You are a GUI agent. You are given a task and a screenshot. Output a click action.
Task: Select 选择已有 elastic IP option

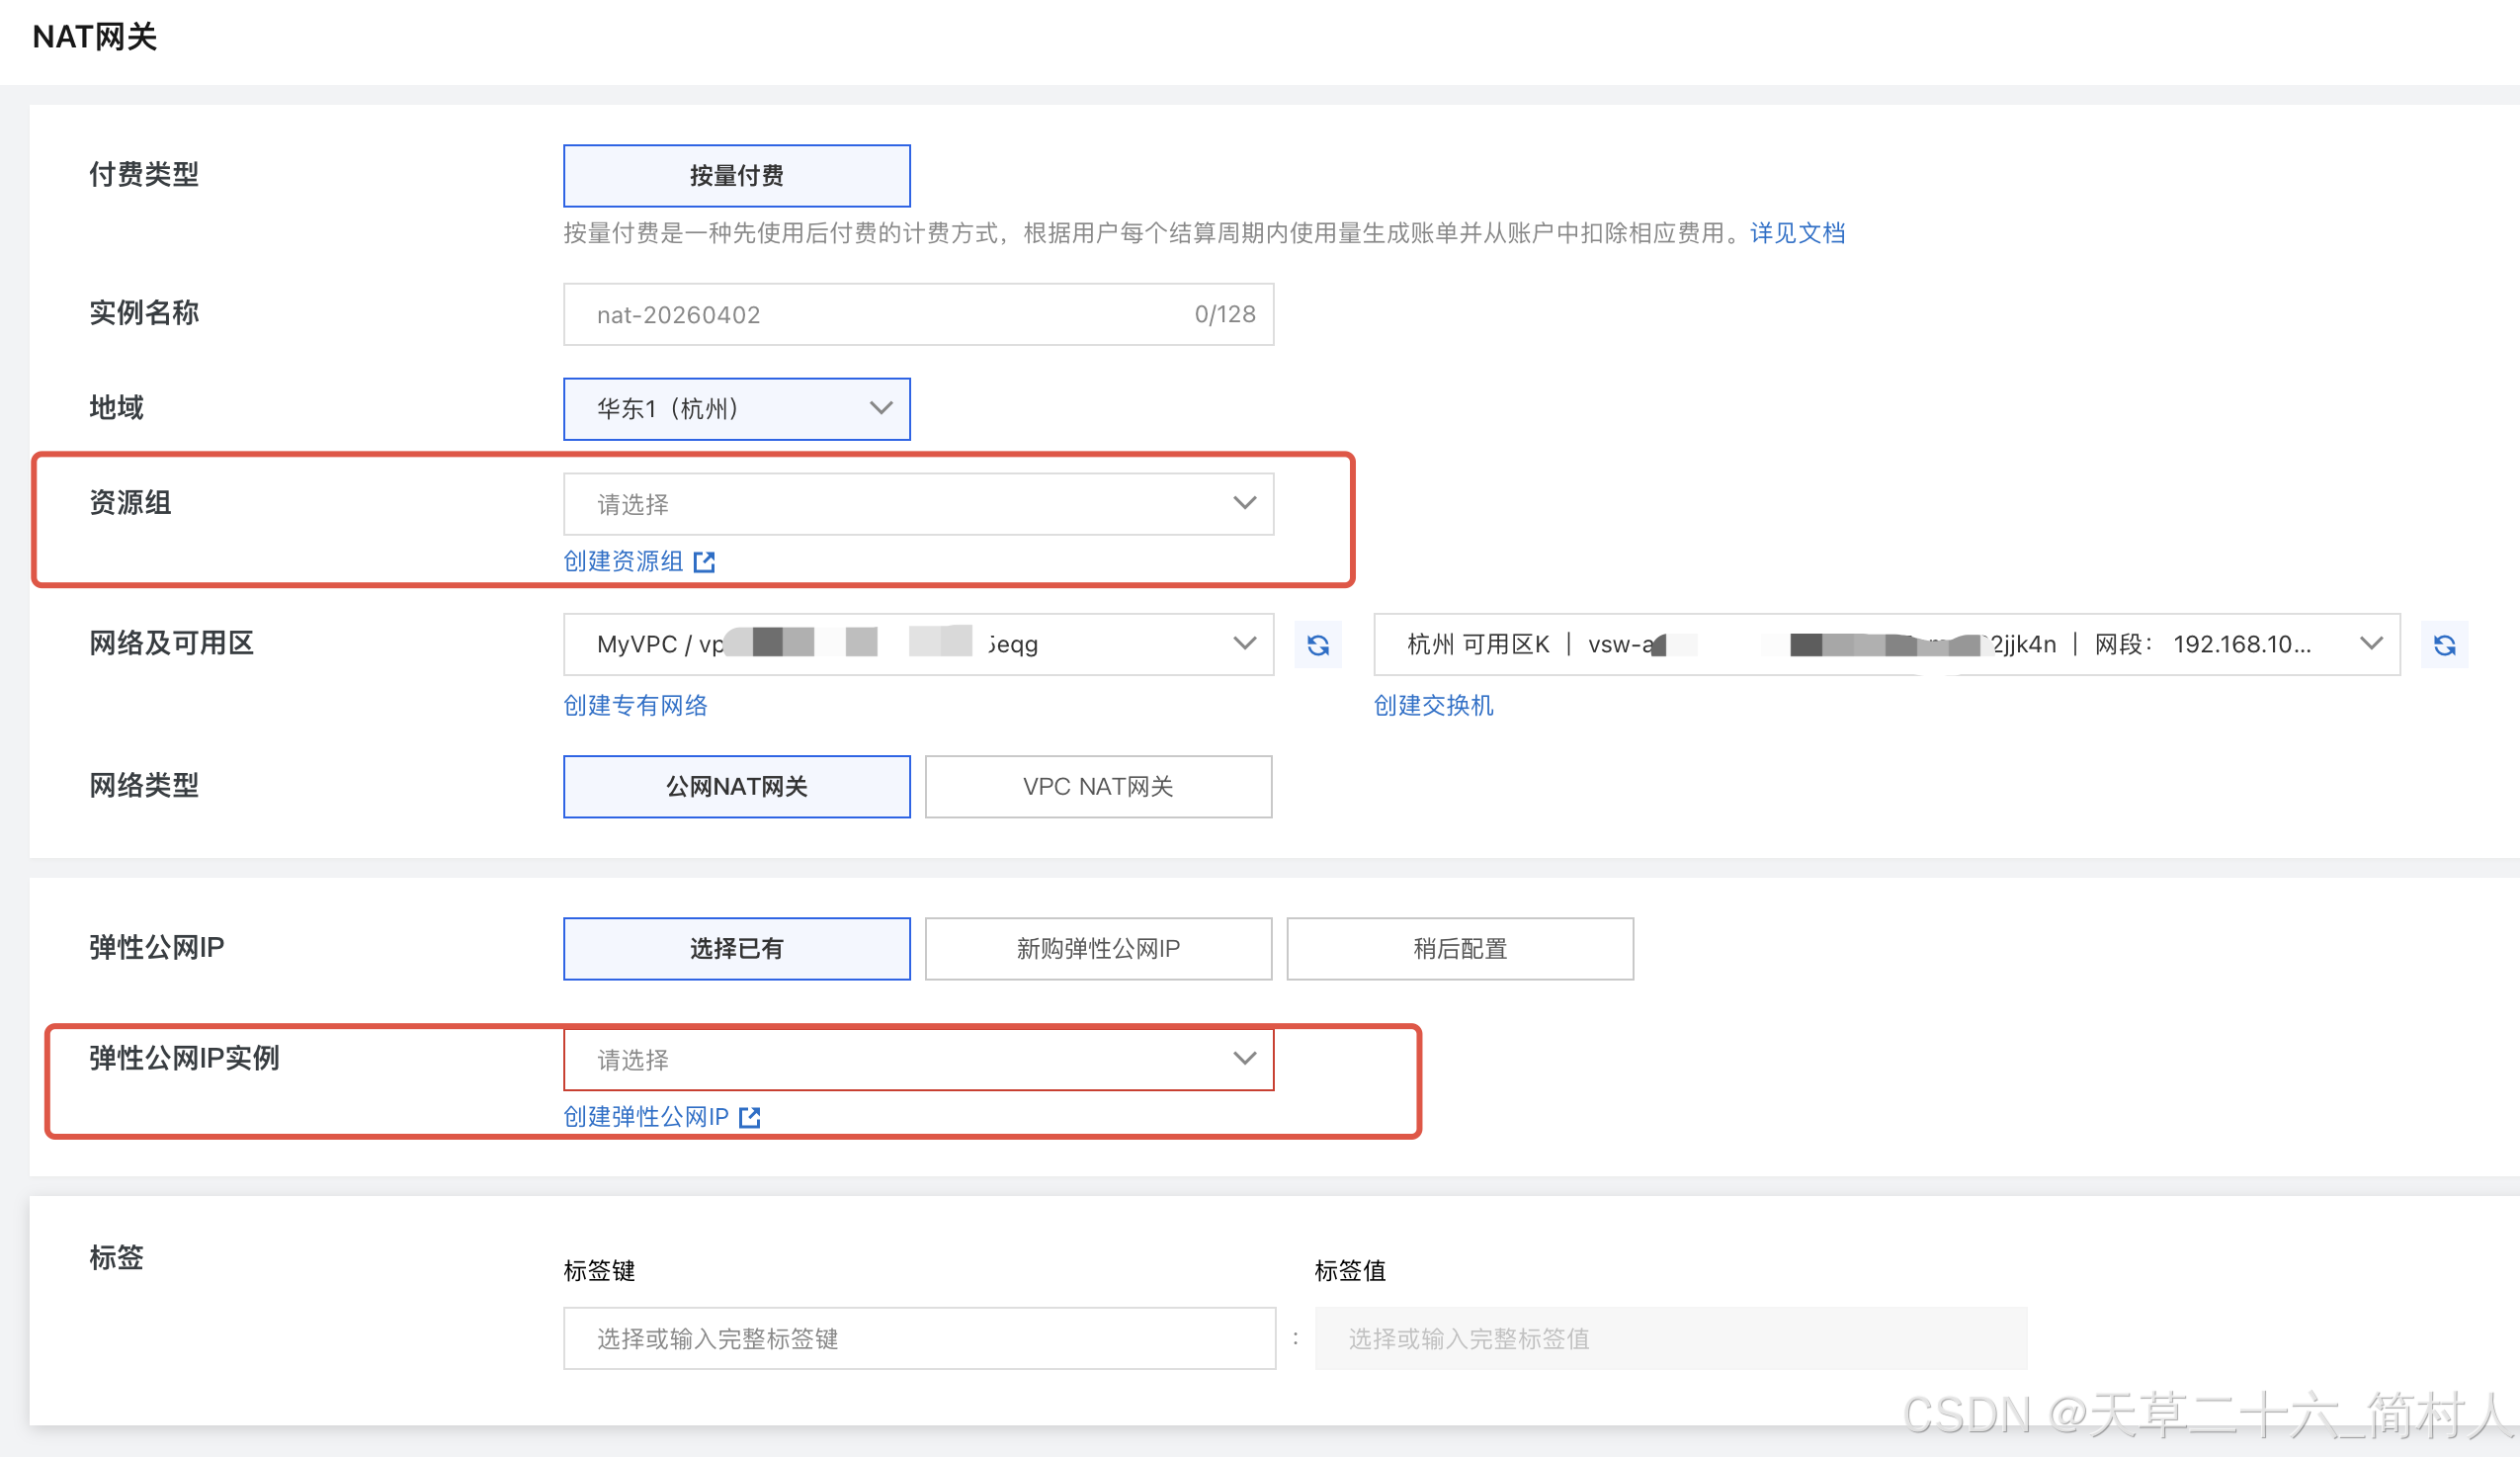pyautogui.click(x=736, y=949)
